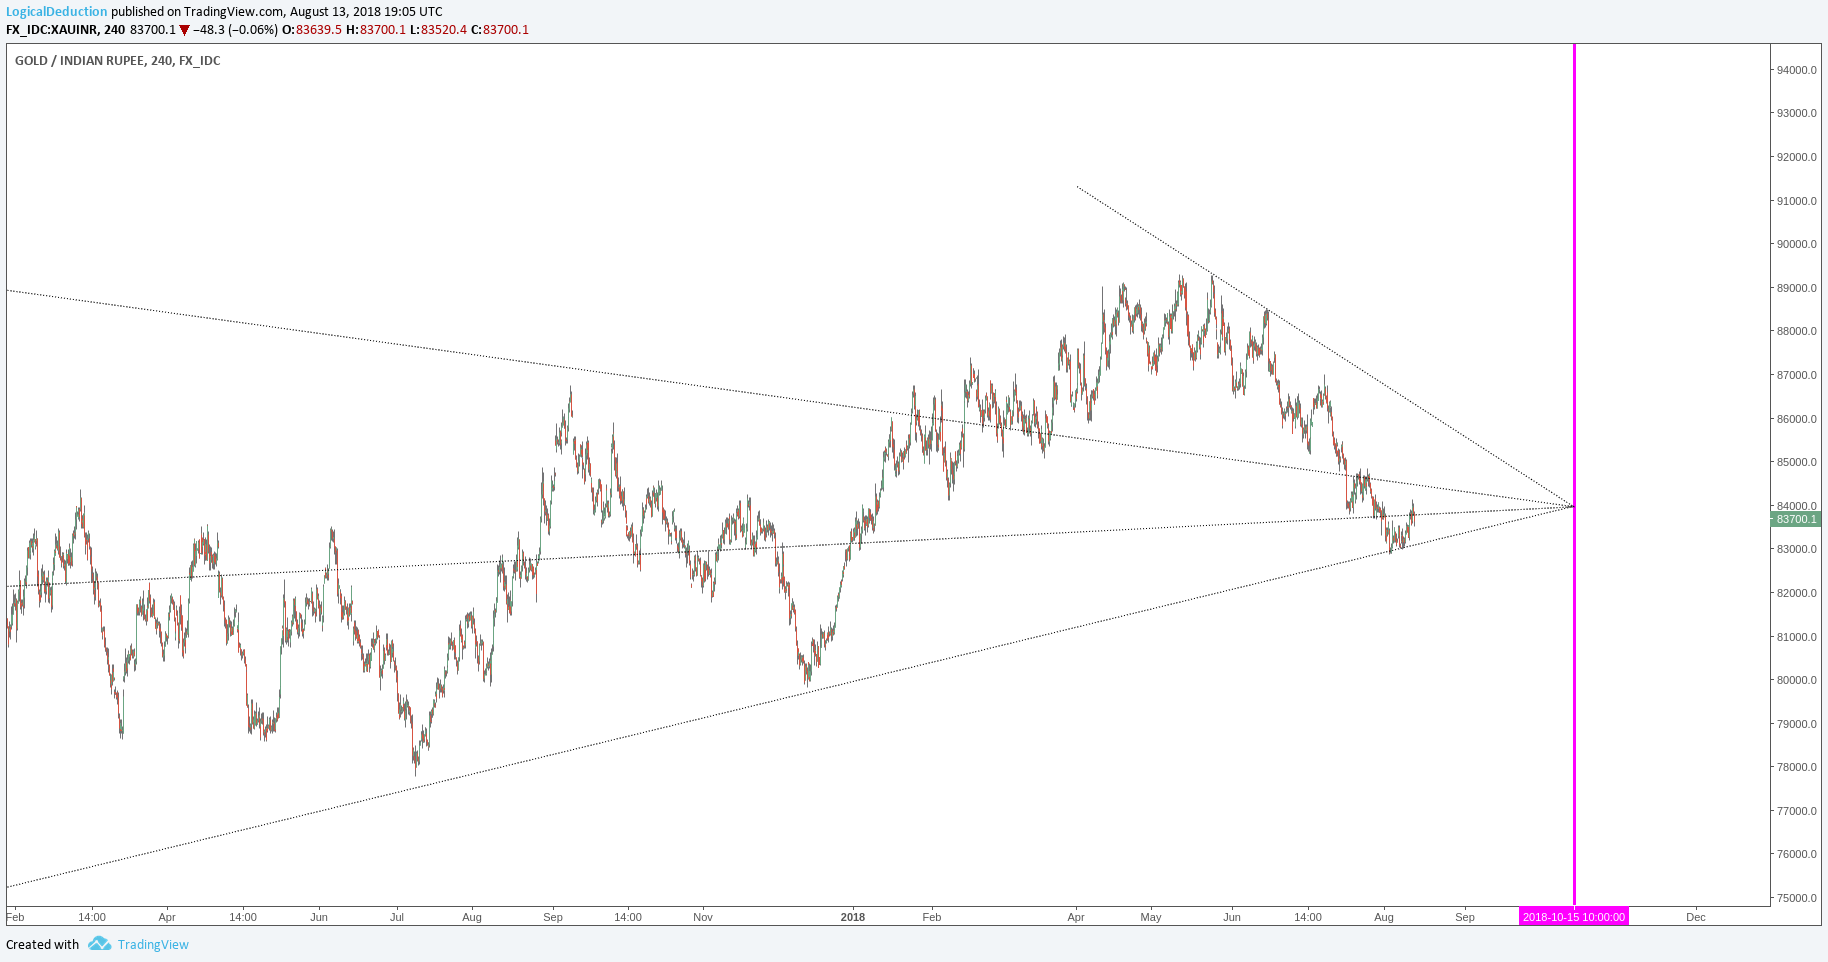The width and height of the screenshot is (1828, 962).
Task: Click the 80000.0 price axis label
Action: point(1796,680)
